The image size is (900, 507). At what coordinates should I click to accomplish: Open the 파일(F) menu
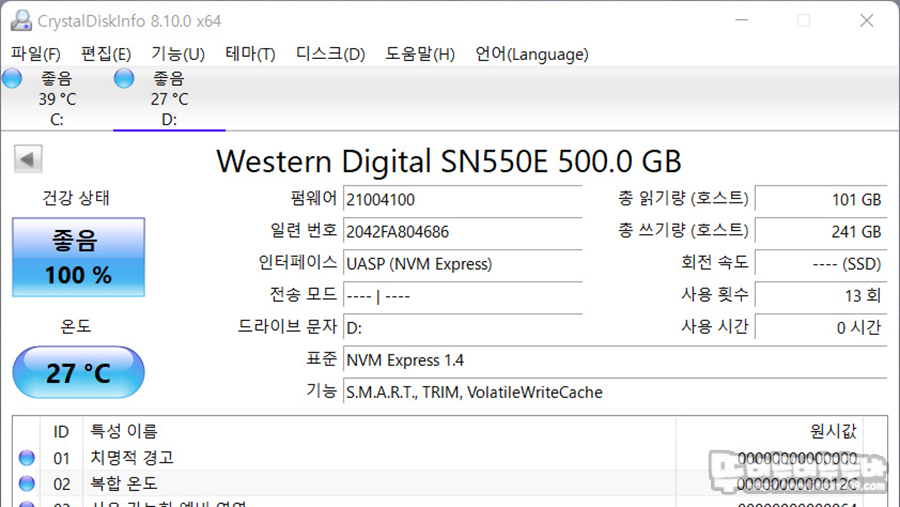click(36, 54)
